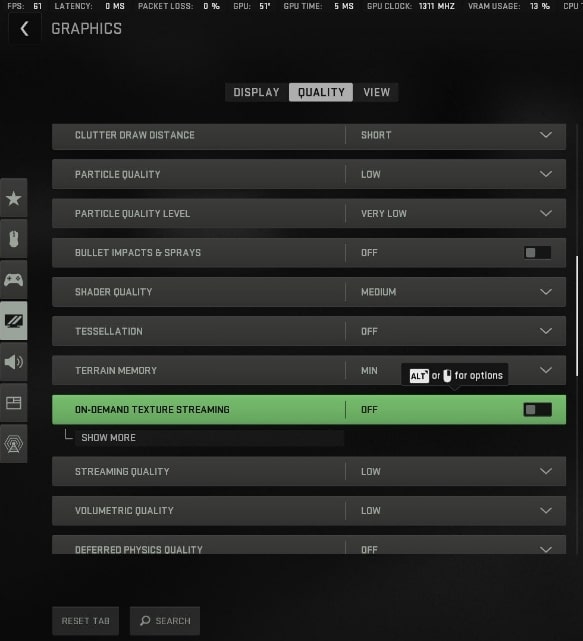
Task: Expand Shader Quality dropdown arrow
Action: (x=546, y=292)
